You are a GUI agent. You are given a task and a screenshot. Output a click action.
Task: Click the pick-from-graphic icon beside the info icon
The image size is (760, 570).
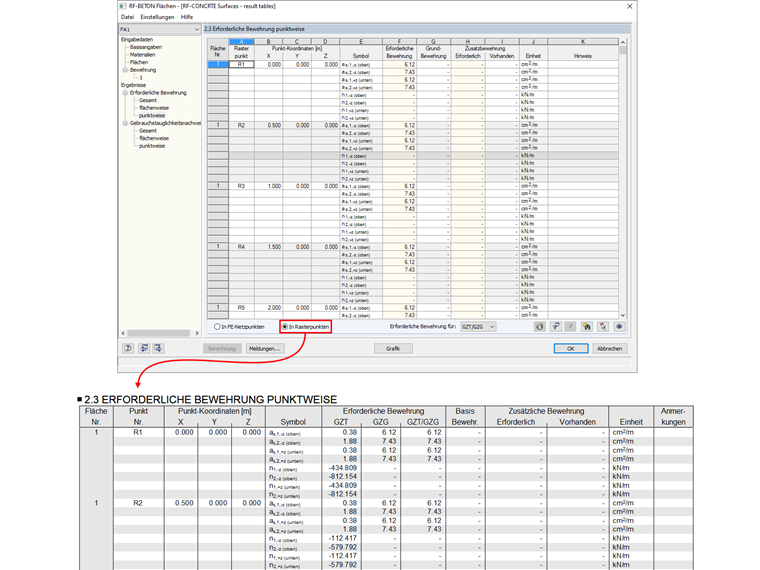point(555,327)
